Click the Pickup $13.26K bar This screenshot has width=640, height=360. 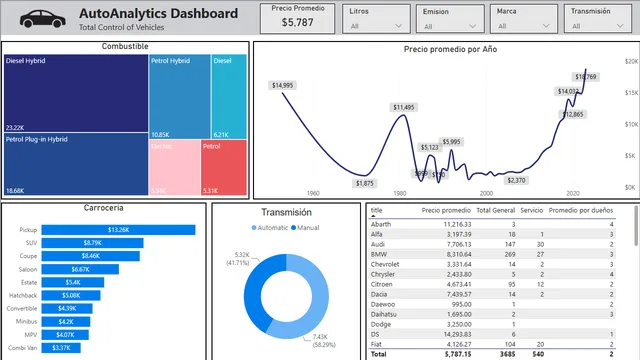(118, 230)
